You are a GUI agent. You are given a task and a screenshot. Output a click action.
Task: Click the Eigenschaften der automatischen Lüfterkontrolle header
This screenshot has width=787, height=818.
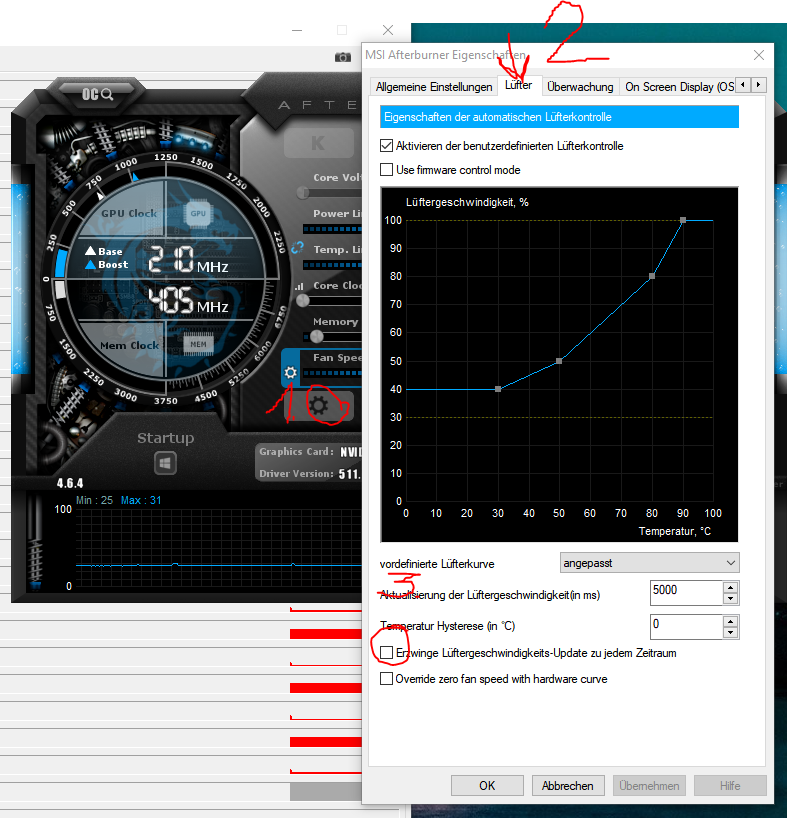[560, 117]
